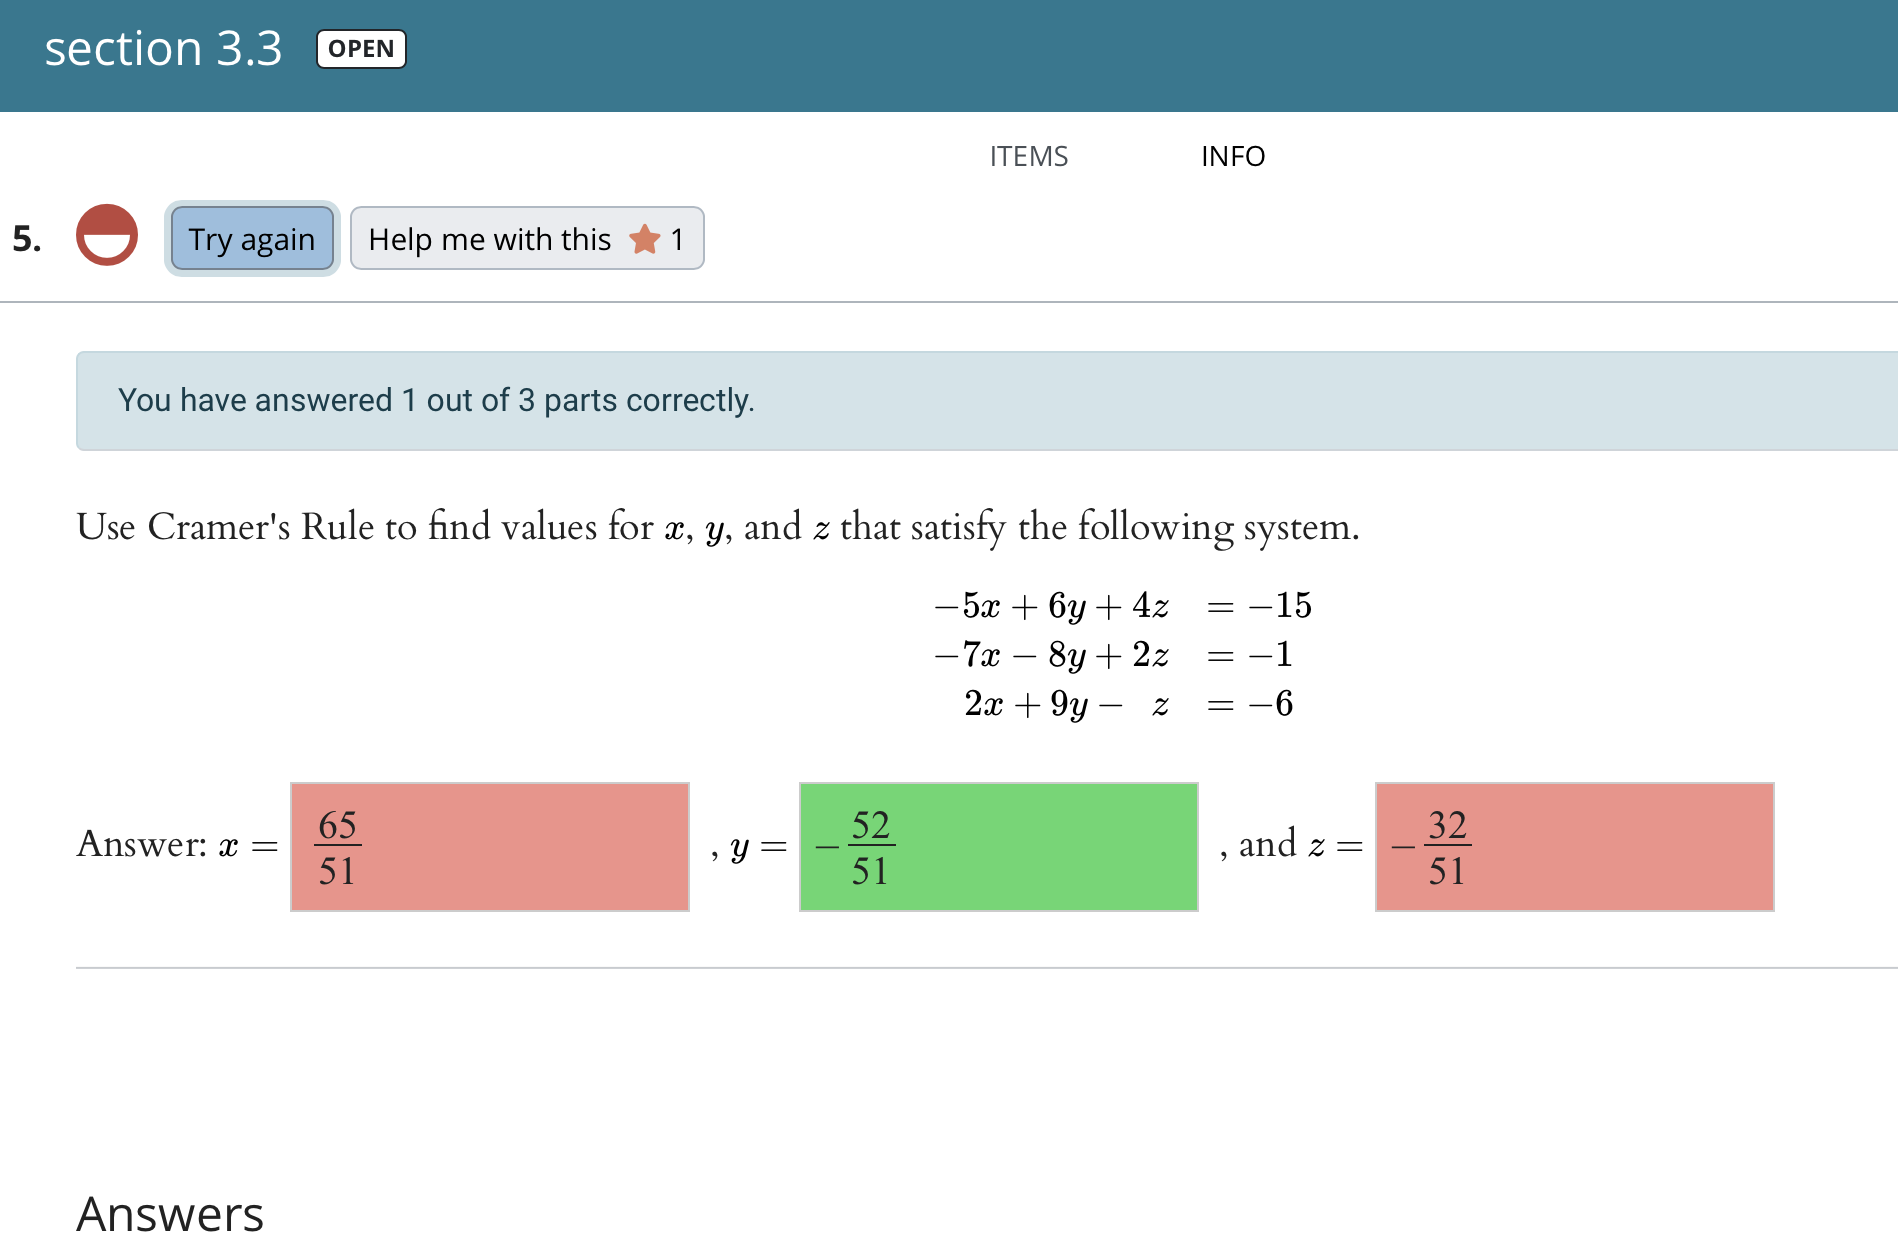The height and width of the screenshot is (1234, 1898).
Task: Click the third equation 2x+9y-z=-6
Action: click(x=1129, y=704)
